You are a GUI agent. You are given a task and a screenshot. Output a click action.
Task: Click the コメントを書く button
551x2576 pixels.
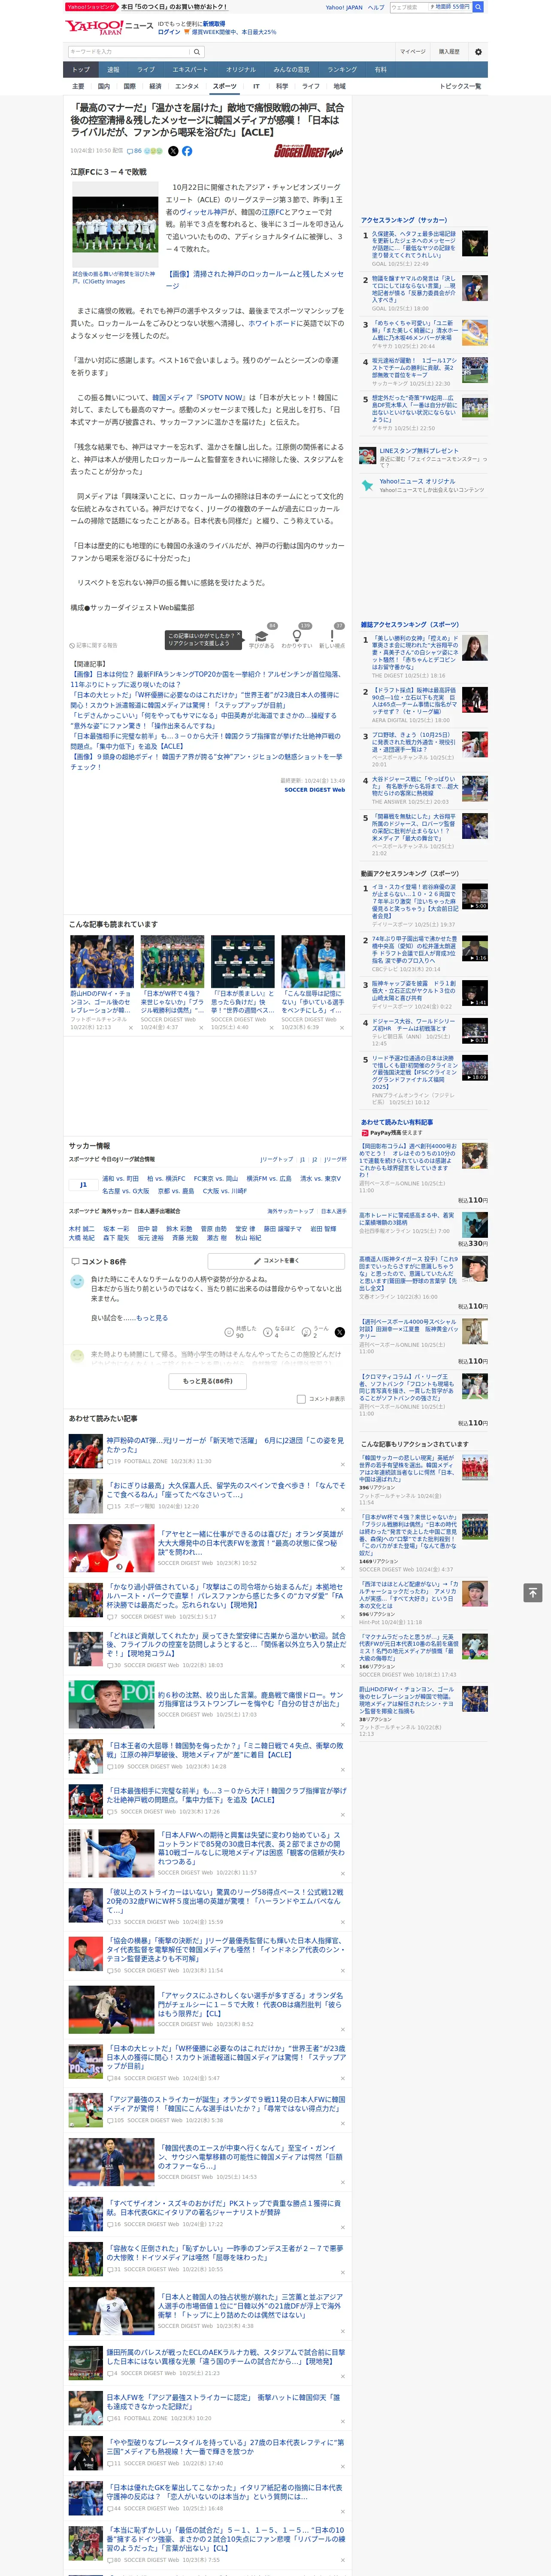click(x=276, y=1261)
